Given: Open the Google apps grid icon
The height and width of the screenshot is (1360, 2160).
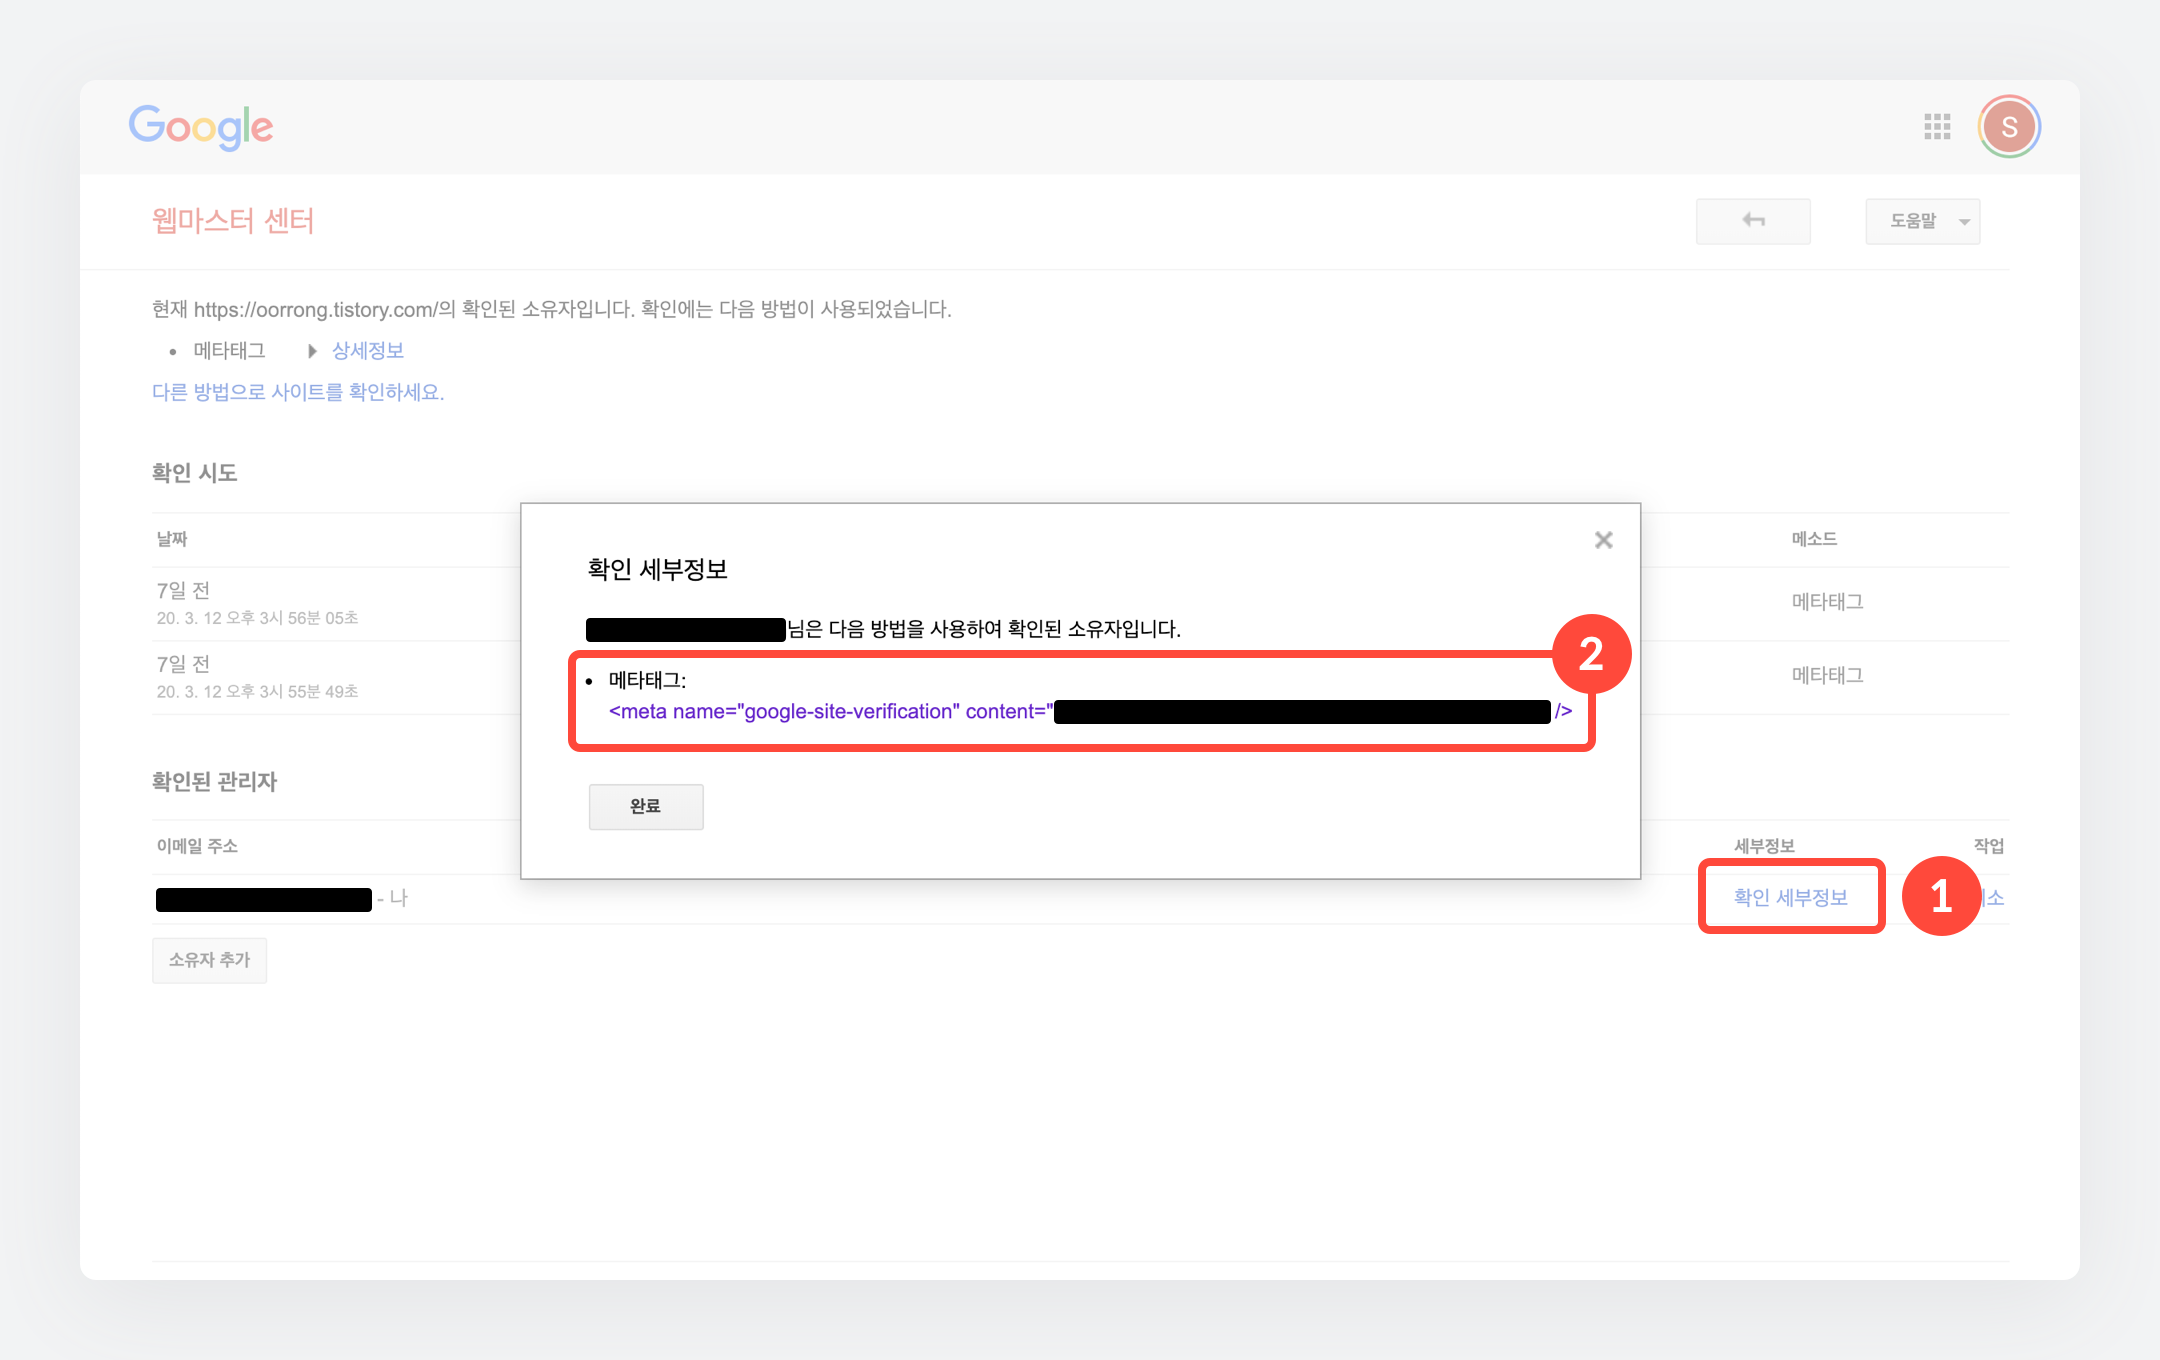Looking at the screenshot, I should [1937, 127].
